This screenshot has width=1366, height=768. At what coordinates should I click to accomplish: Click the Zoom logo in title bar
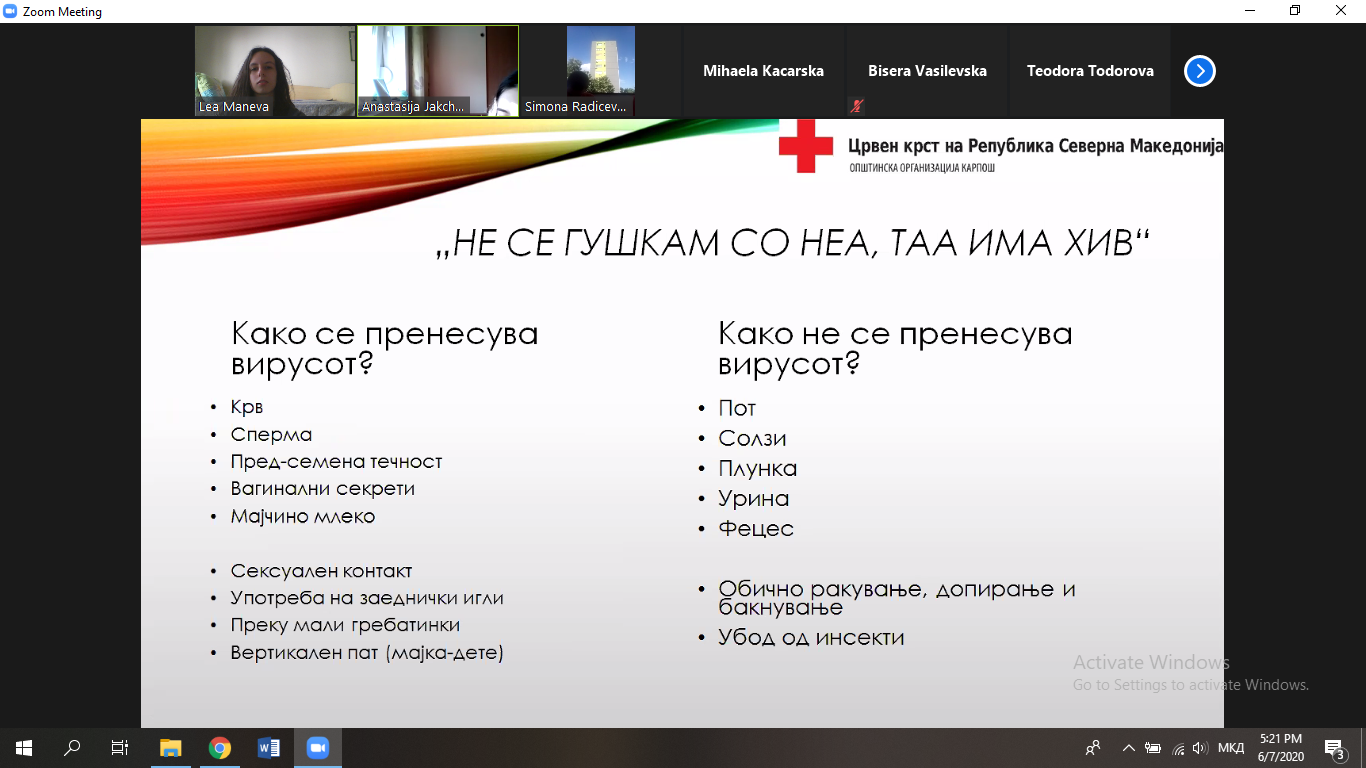[x=11, y=12]
